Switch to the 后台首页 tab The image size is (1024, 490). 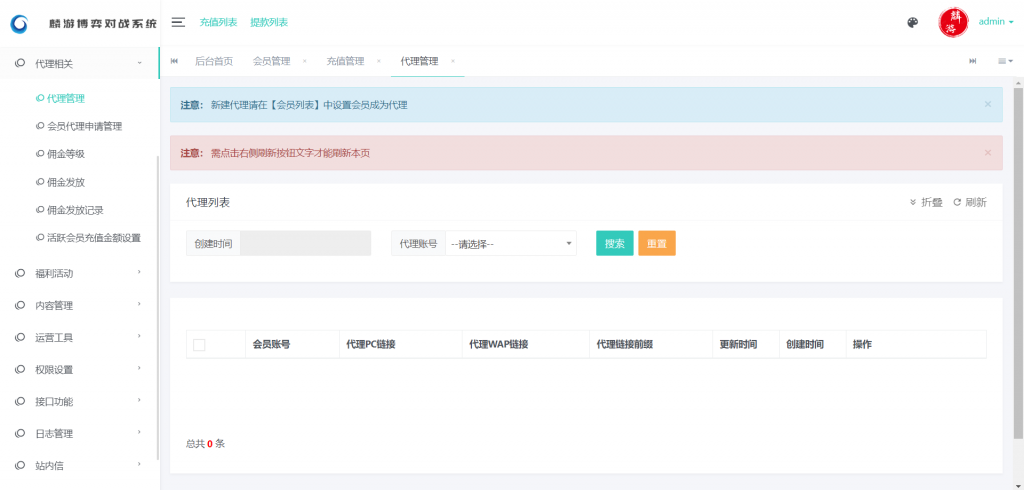click(x=214, y=61)
